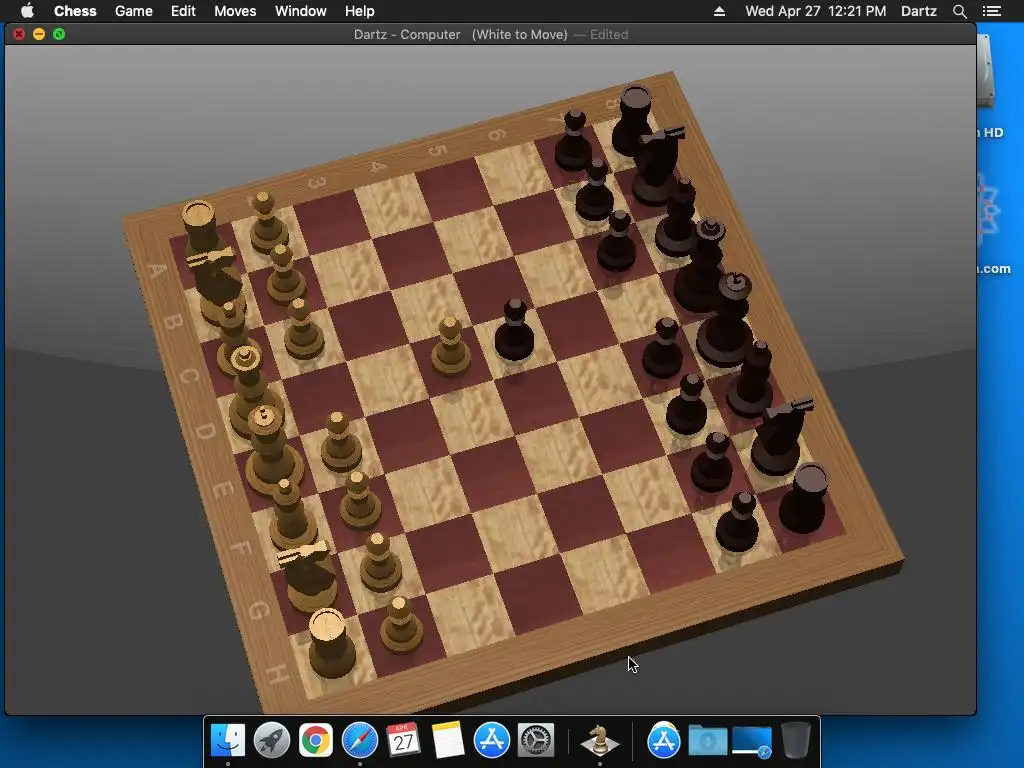The width and height of the screenshot is (1024, 768).
Task: Choose the white knight on g1
Action: tap(308, 575)
